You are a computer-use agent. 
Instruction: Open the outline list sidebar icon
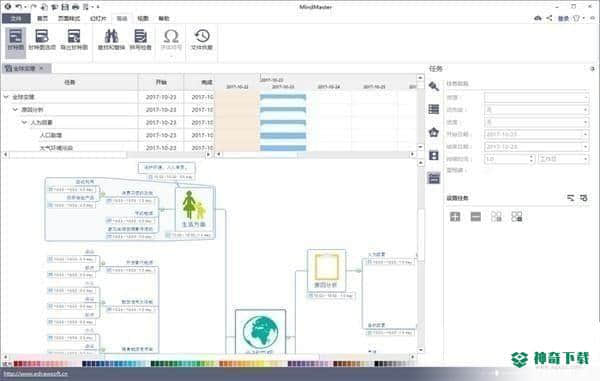point(434,109)
